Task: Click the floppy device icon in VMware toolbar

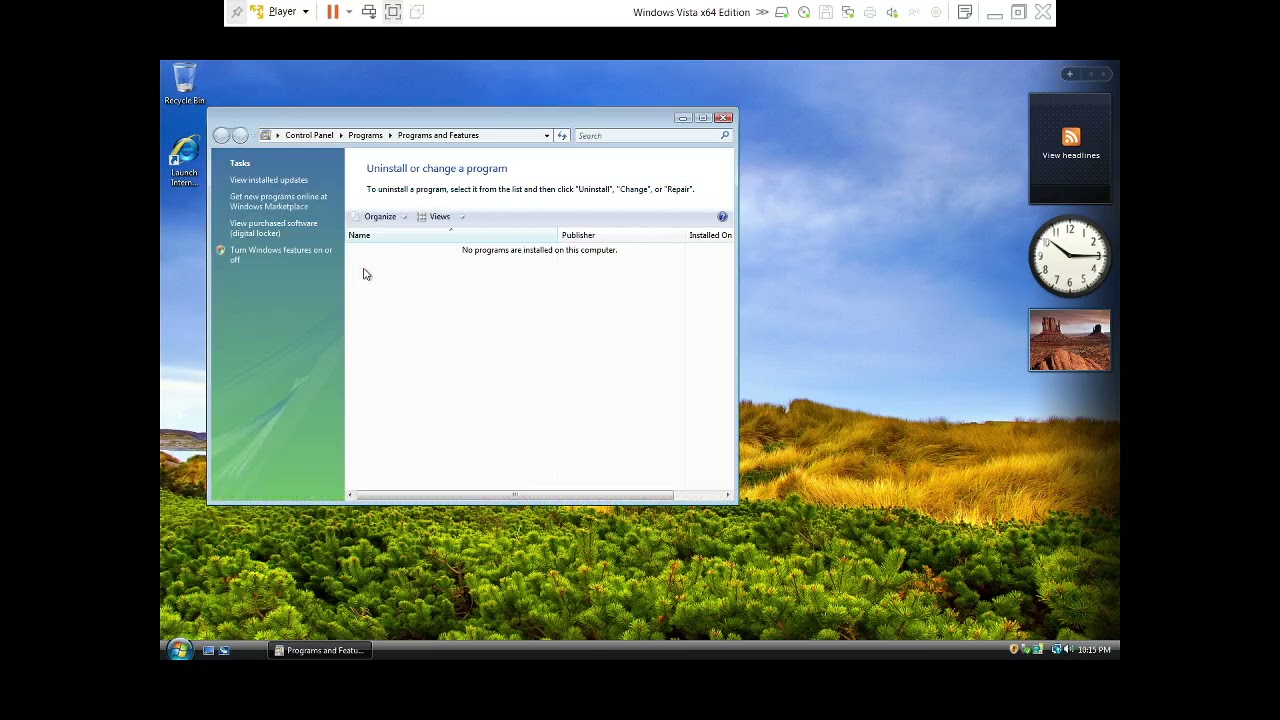Action: [826, 12]
